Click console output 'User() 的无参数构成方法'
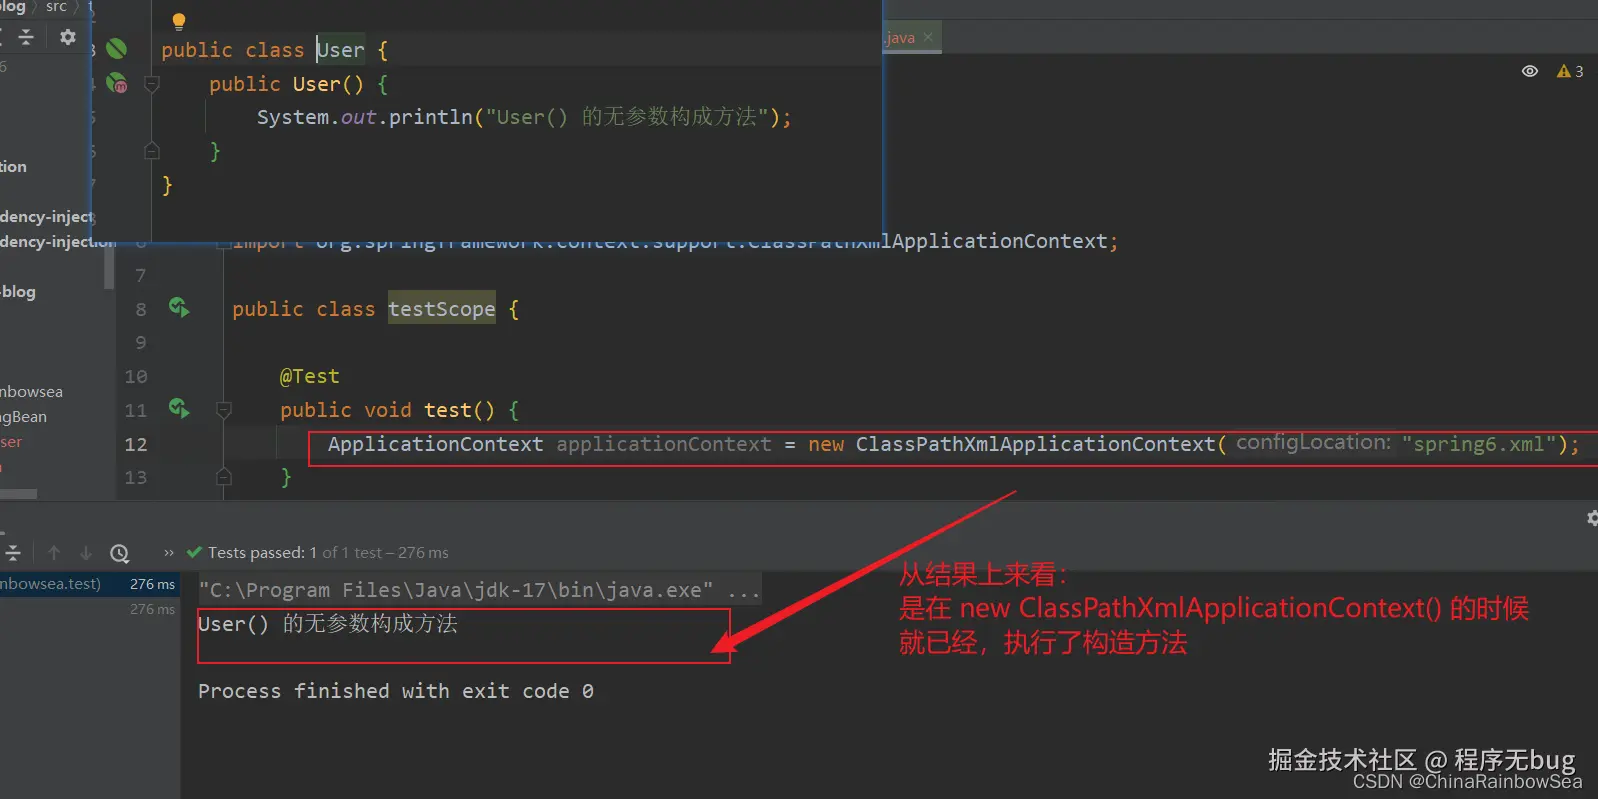Screen dimensions: 1598x799 (328, 624)
